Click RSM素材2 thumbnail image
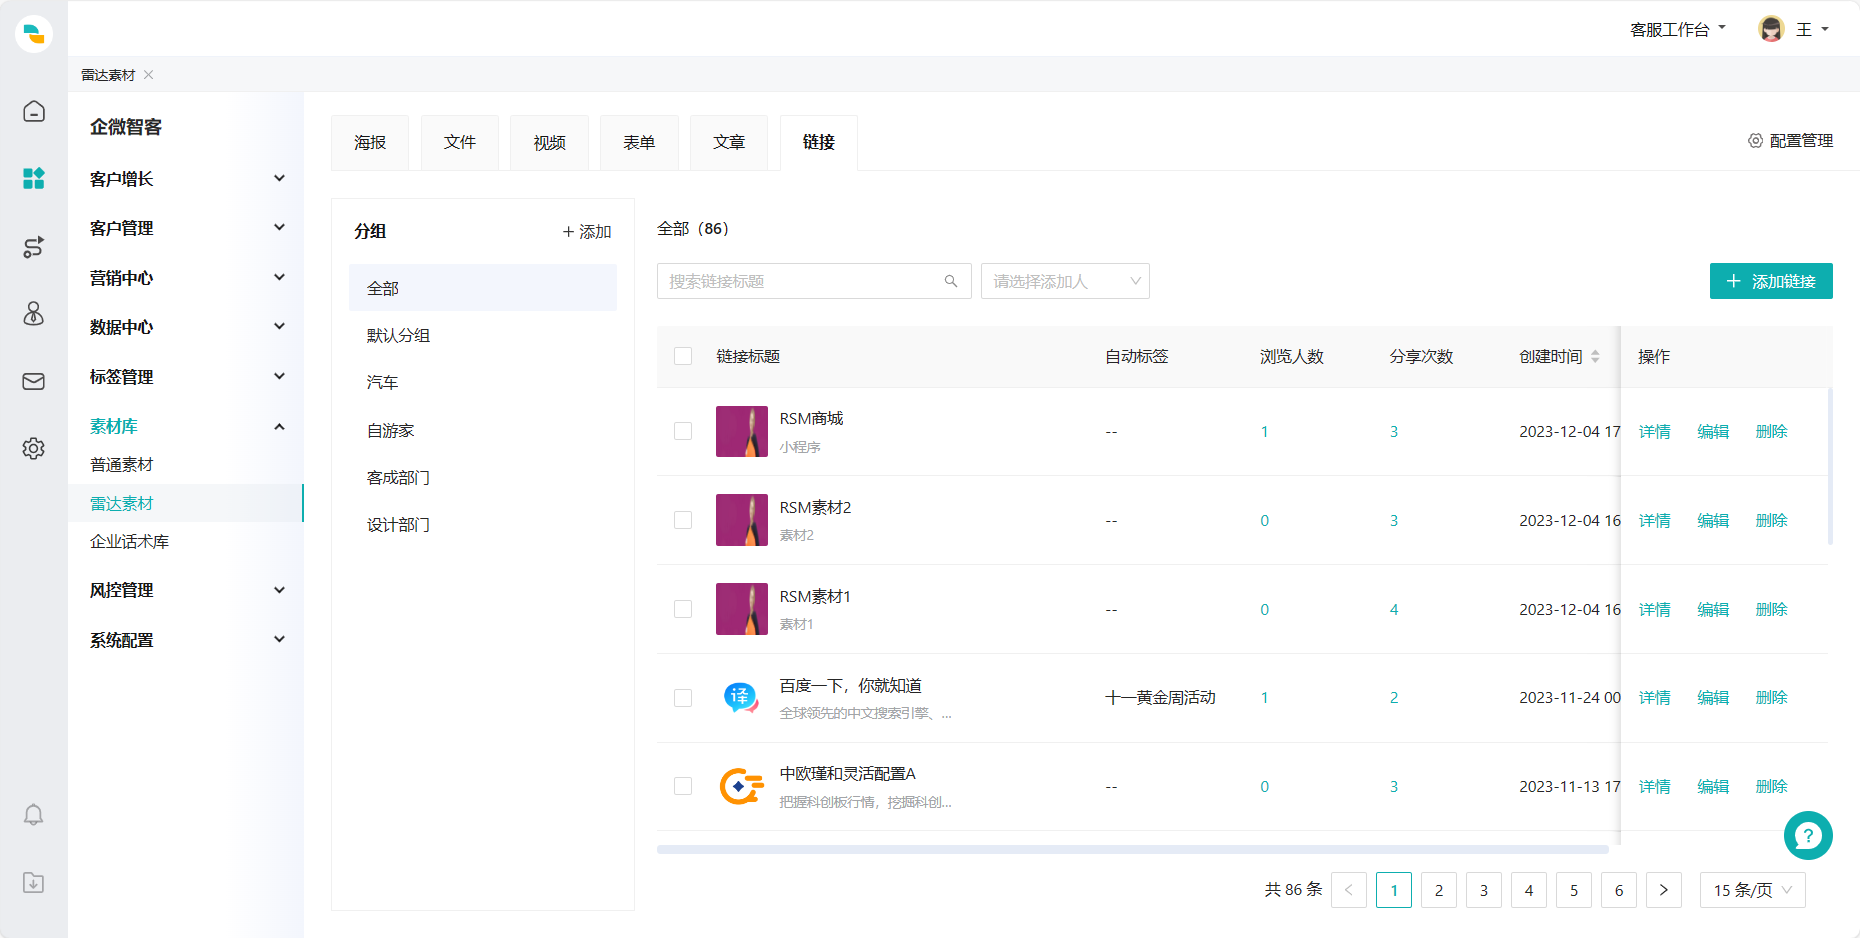Viewport: 1860px width, 938px height. click(742, 520)
